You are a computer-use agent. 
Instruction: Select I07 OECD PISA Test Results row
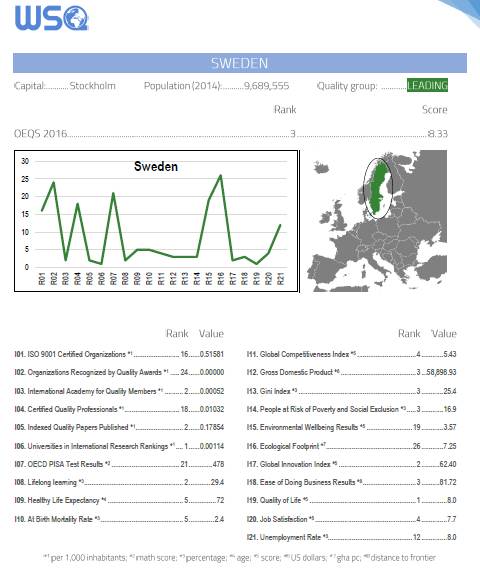click(119, 464)
